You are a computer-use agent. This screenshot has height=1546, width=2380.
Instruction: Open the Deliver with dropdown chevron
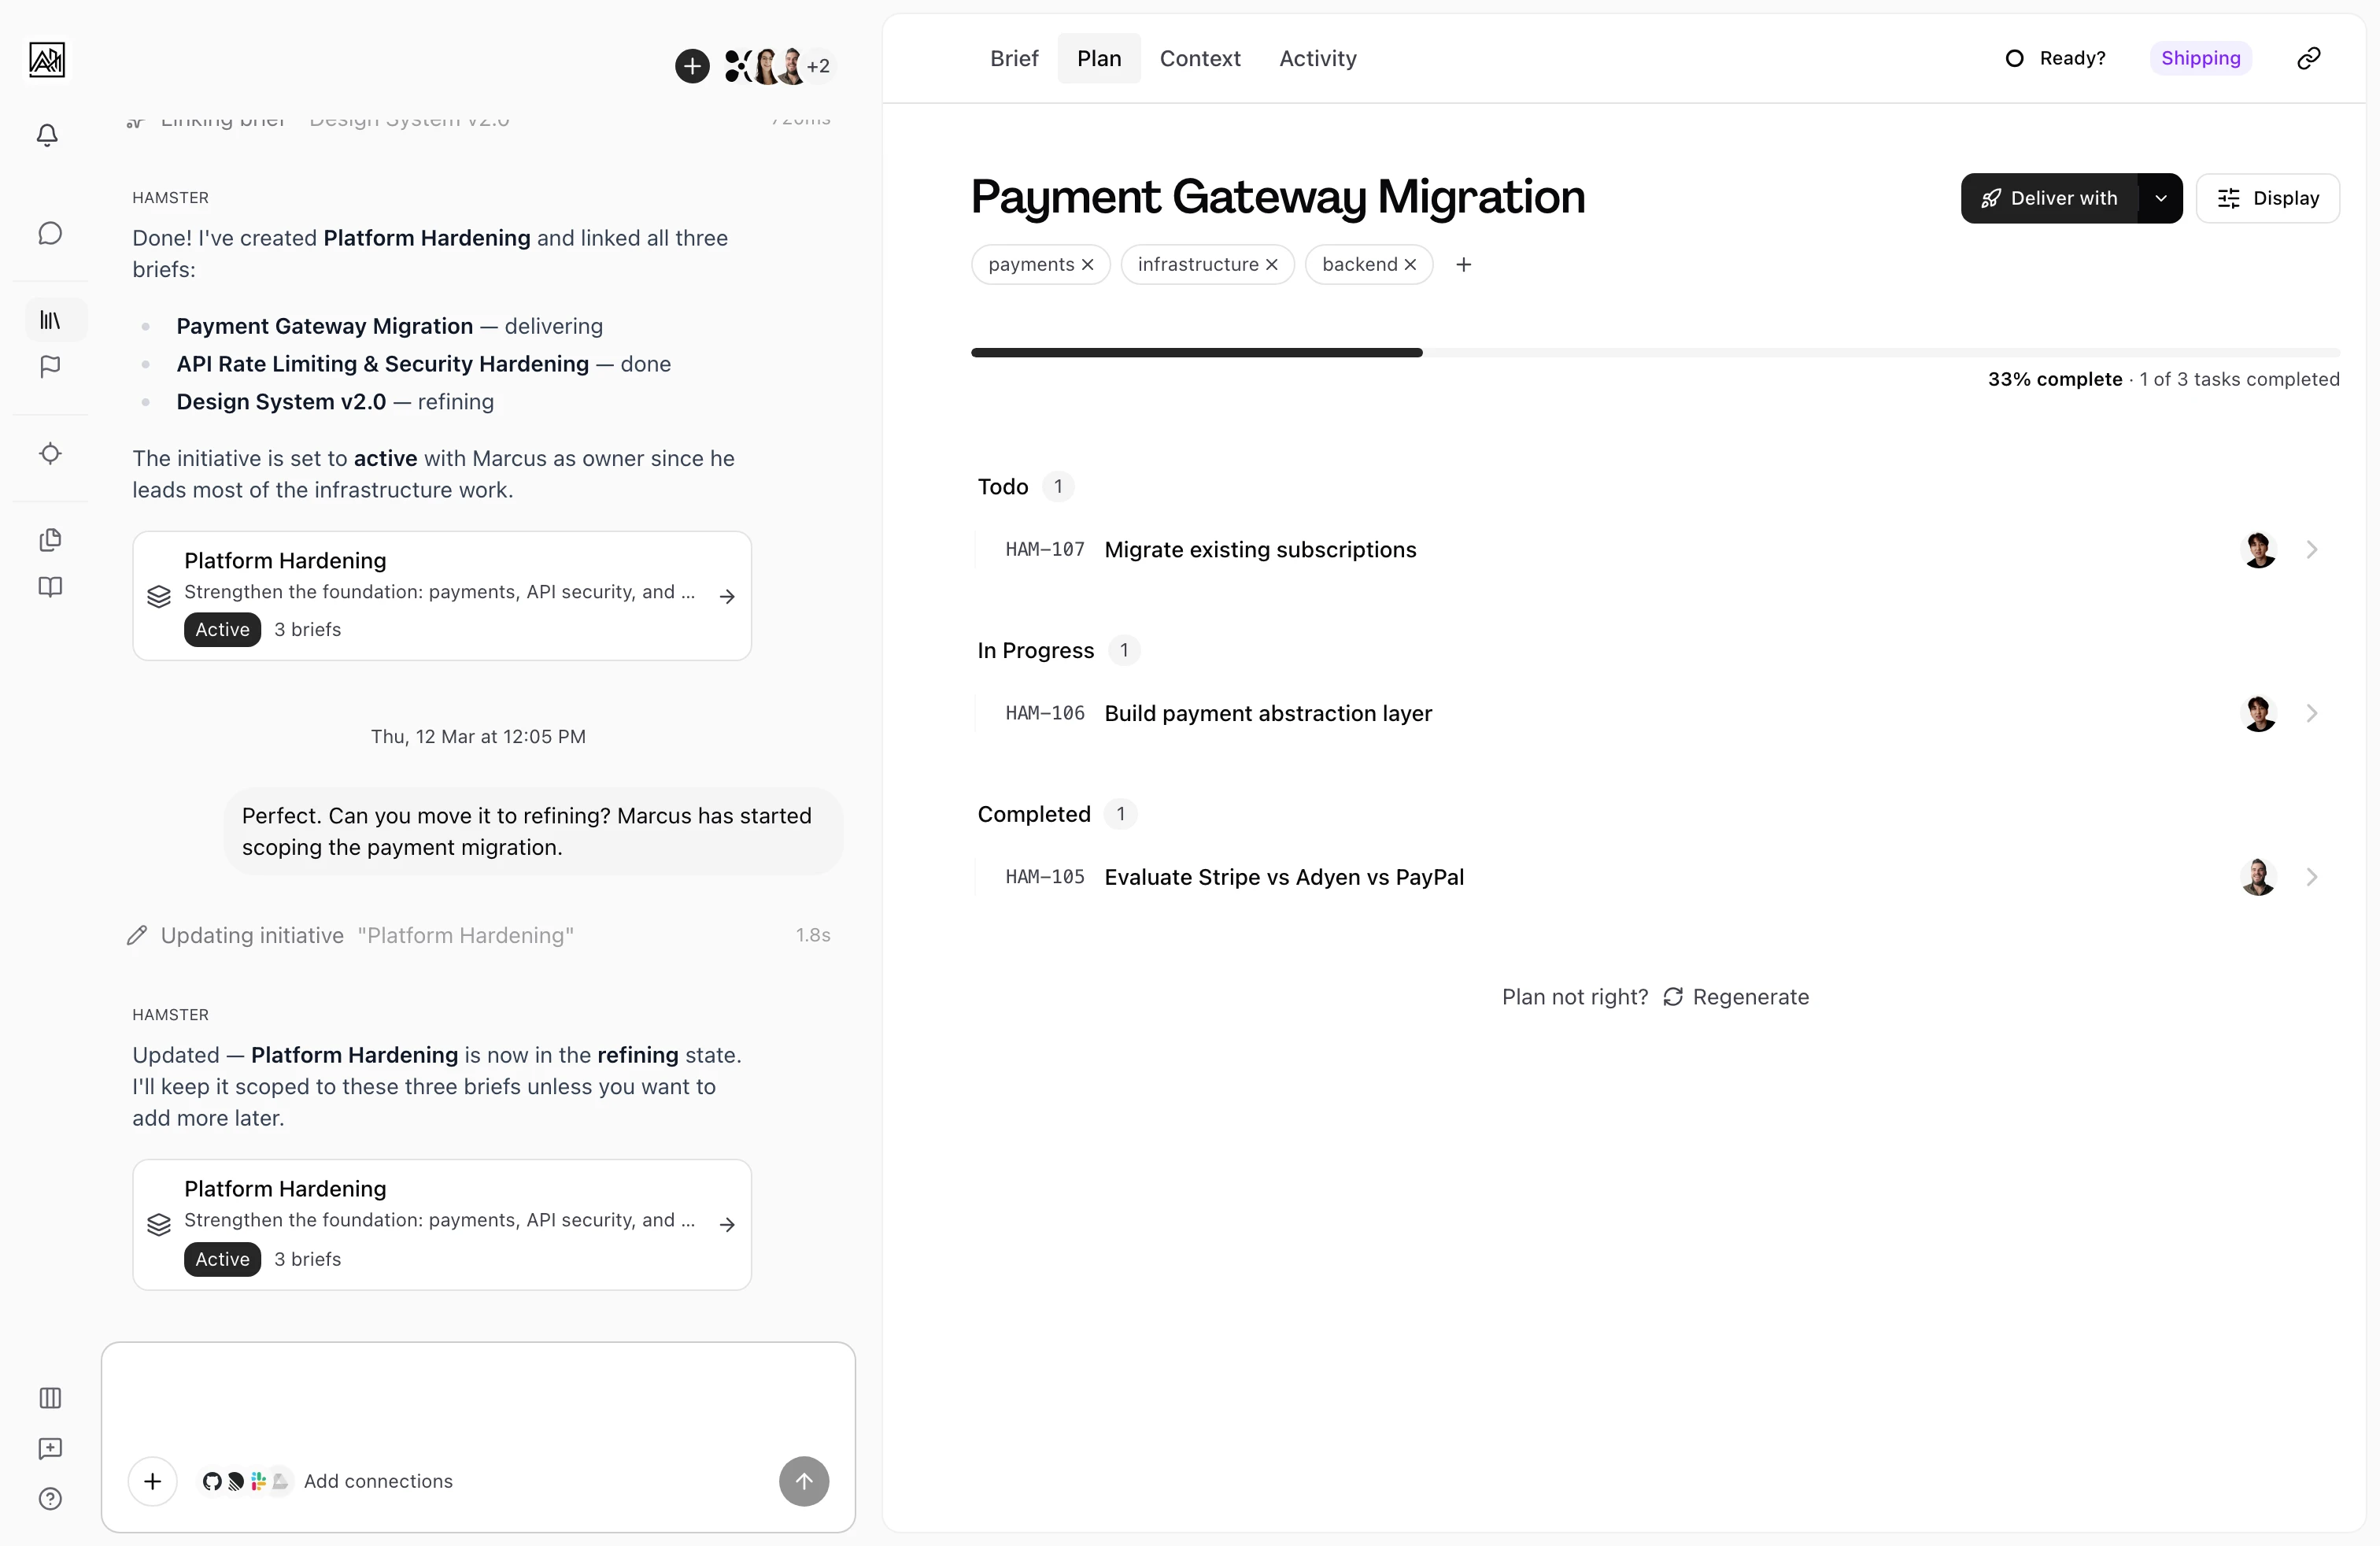[x=2161, y=198]
